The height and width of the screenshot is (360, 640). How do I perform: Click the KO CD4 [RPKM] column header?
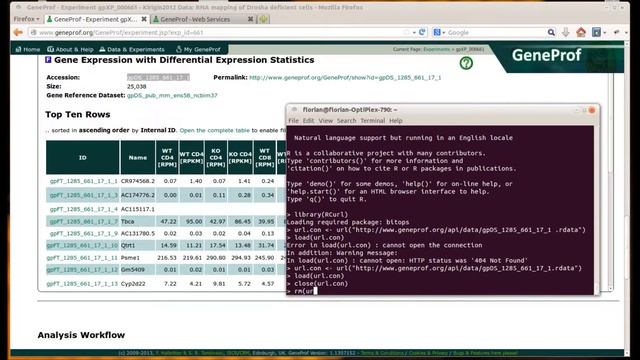pos(240,158)
